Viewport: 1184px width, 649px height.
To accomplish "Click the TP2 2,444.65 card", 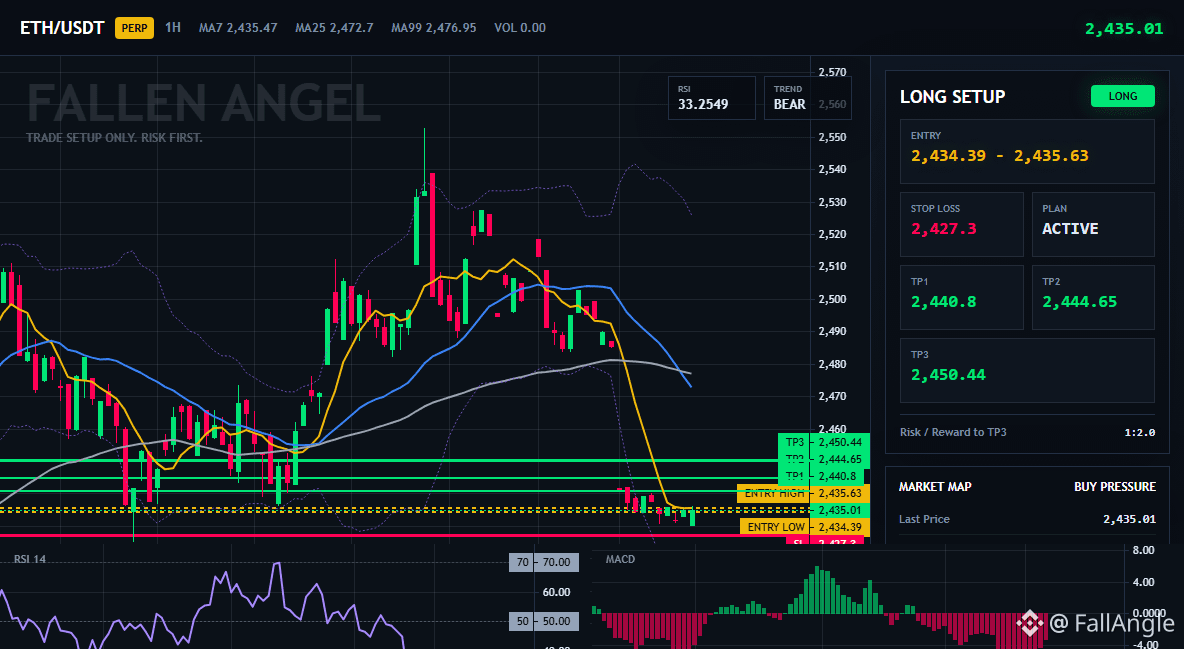I will (x=1093, y=297).
